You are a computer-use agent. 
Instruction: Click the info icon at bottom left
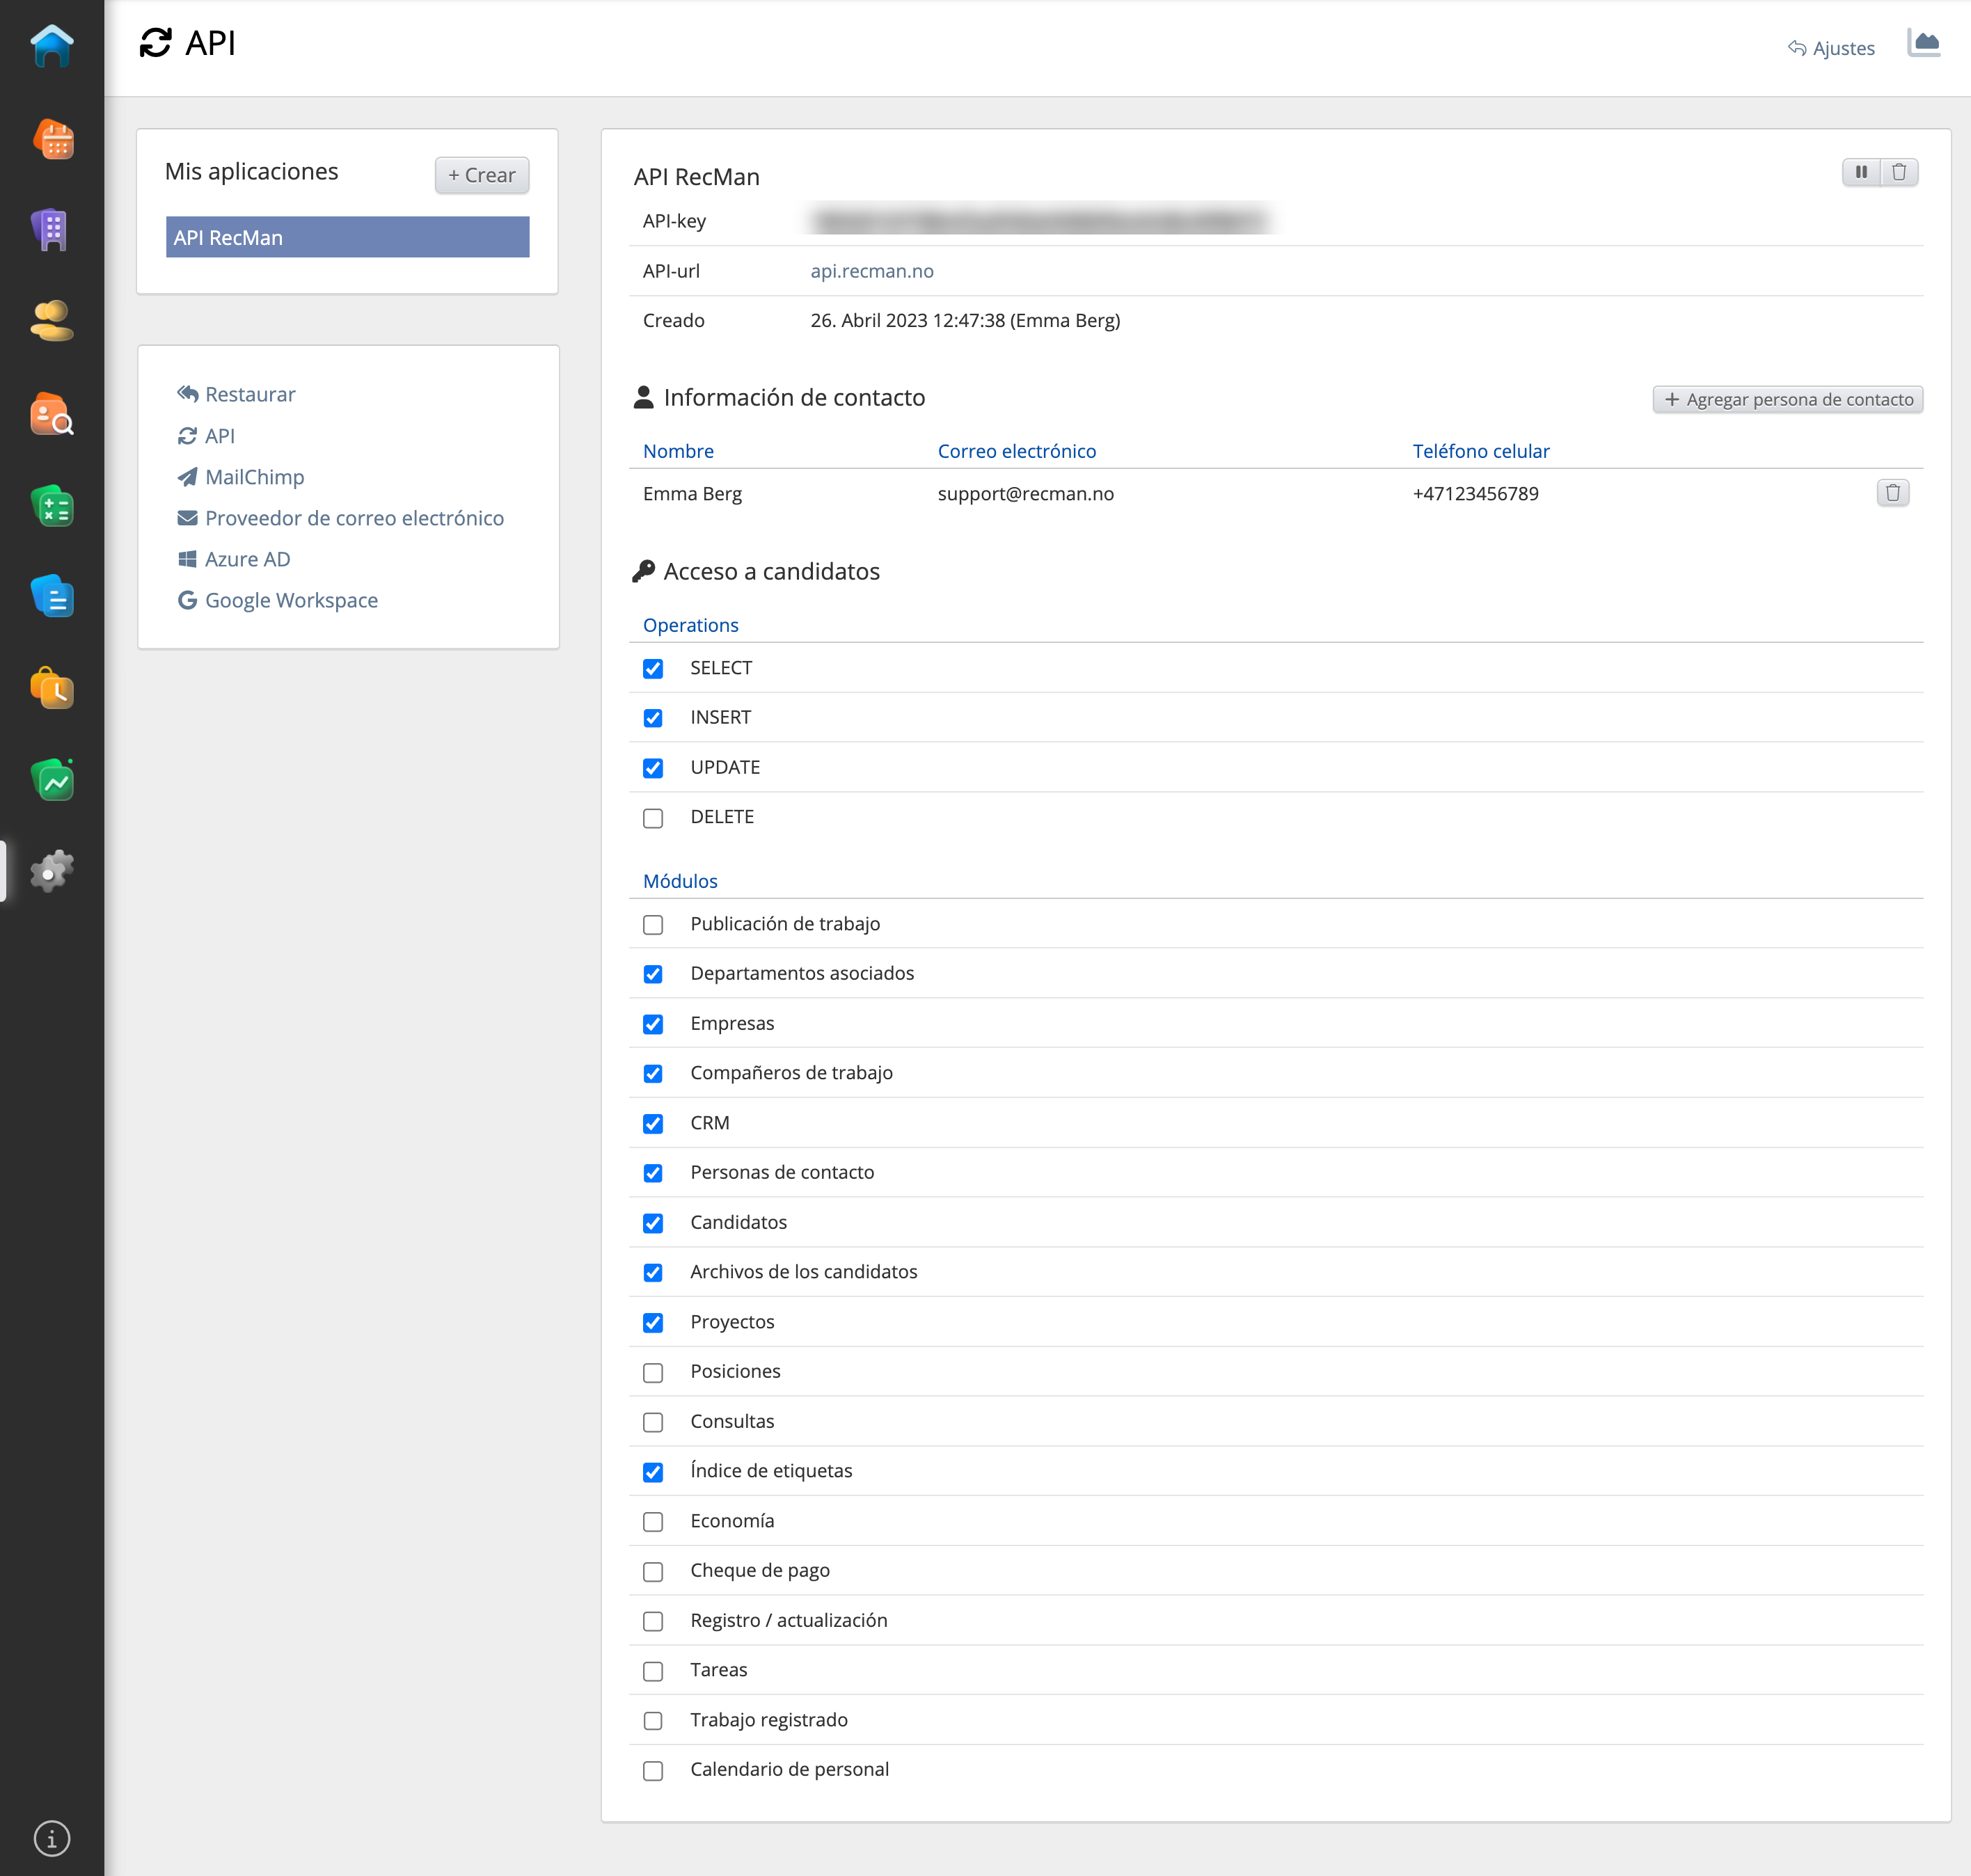coord(52,1838)
